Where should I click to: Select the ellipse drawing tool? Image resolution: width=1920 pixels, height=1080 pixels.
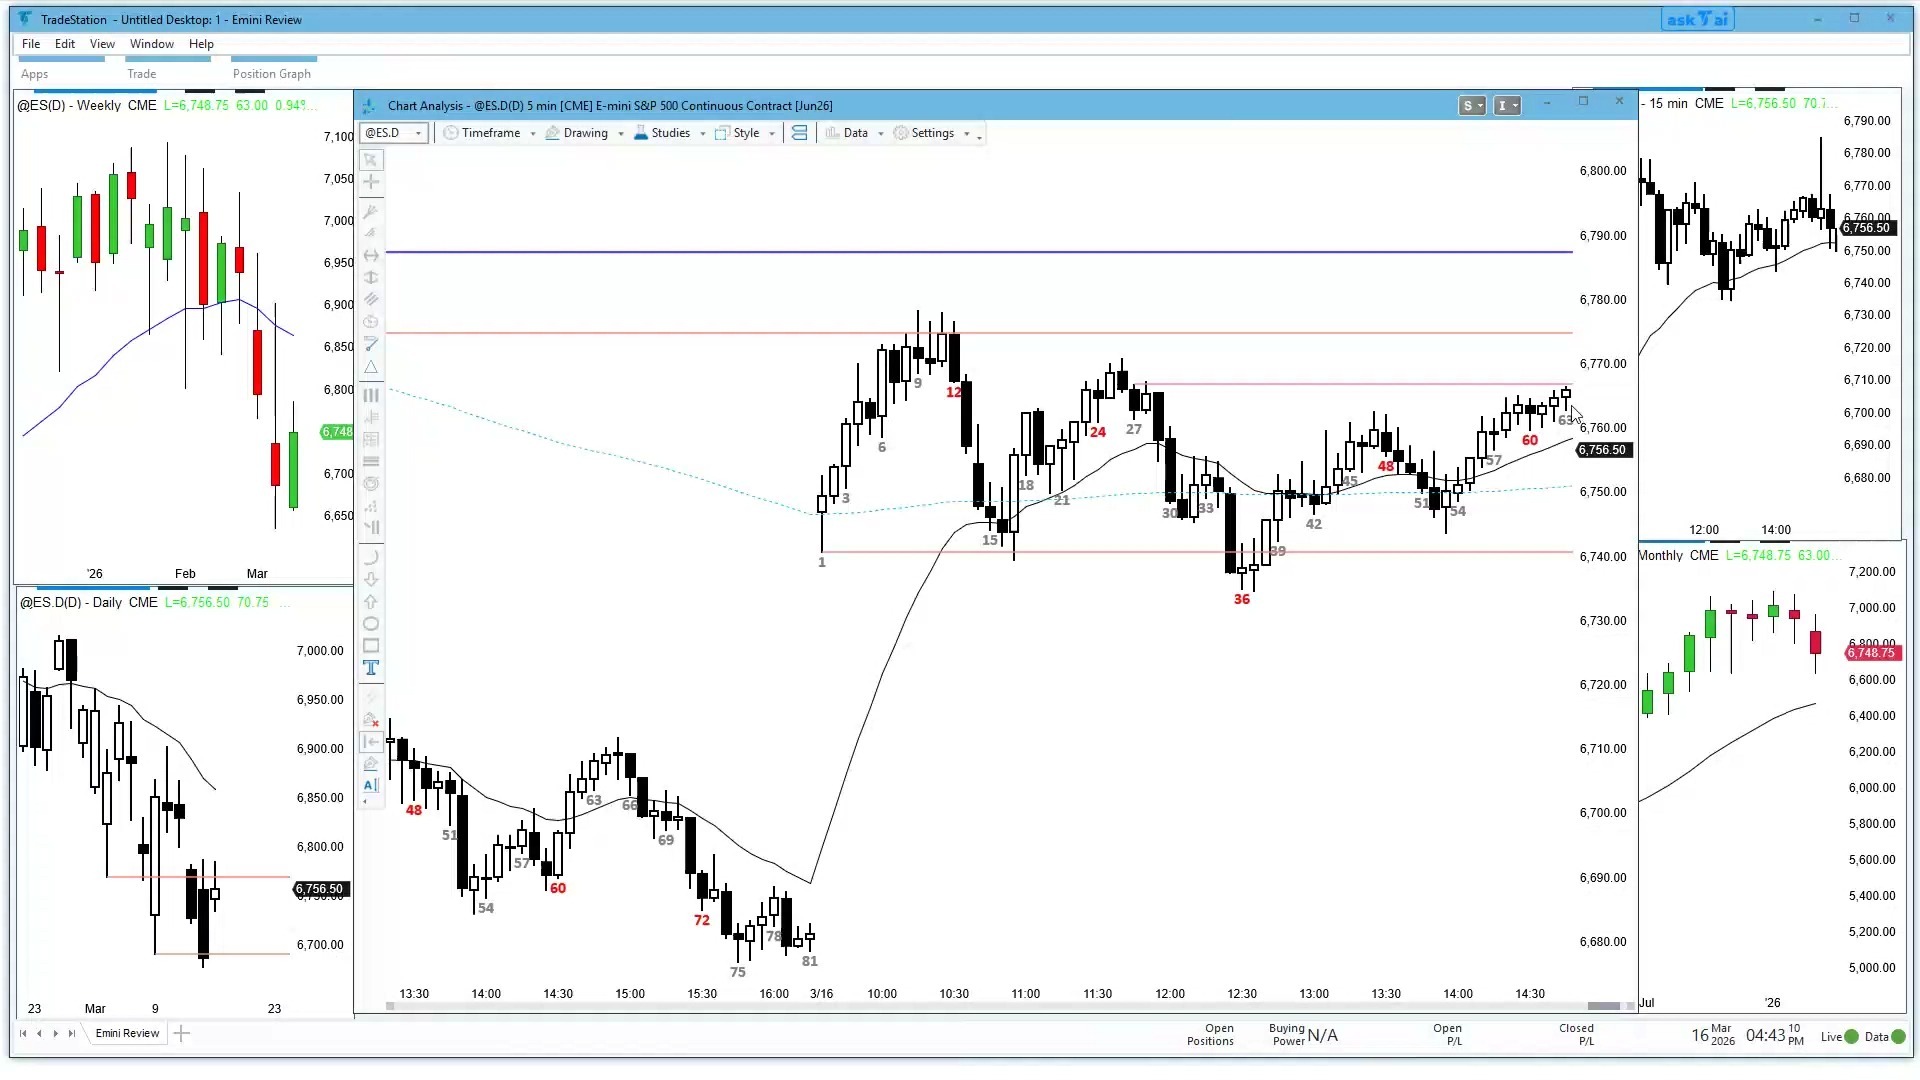[371, 624]
